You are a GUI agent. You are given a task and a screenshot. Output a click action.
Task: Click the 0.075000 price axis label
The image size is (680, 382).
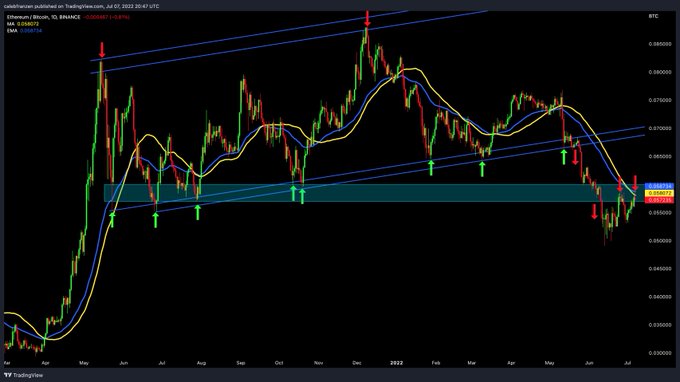(659, 100)
